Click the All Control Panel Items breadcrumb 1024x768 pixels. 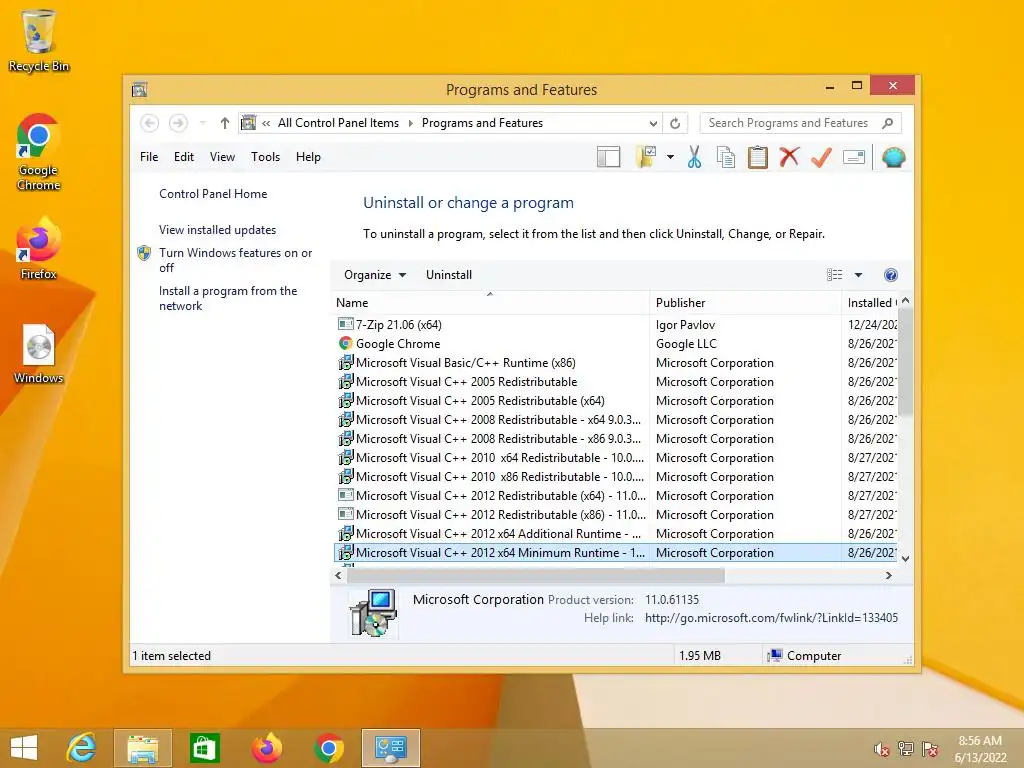point(338,123)
